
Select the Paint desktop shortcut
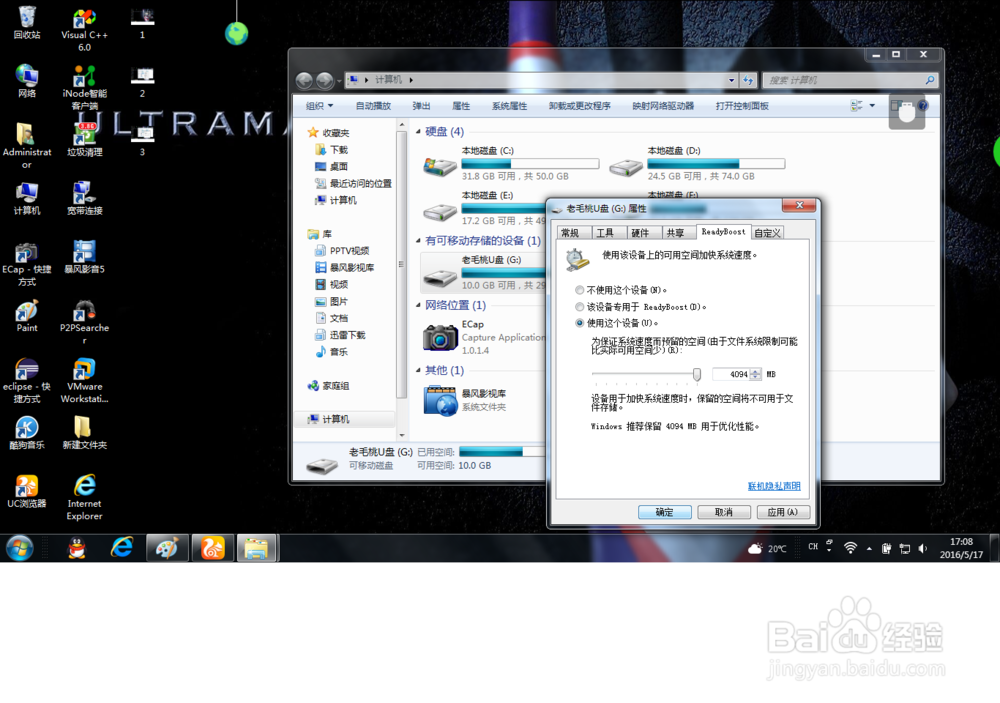pos(27,316)
